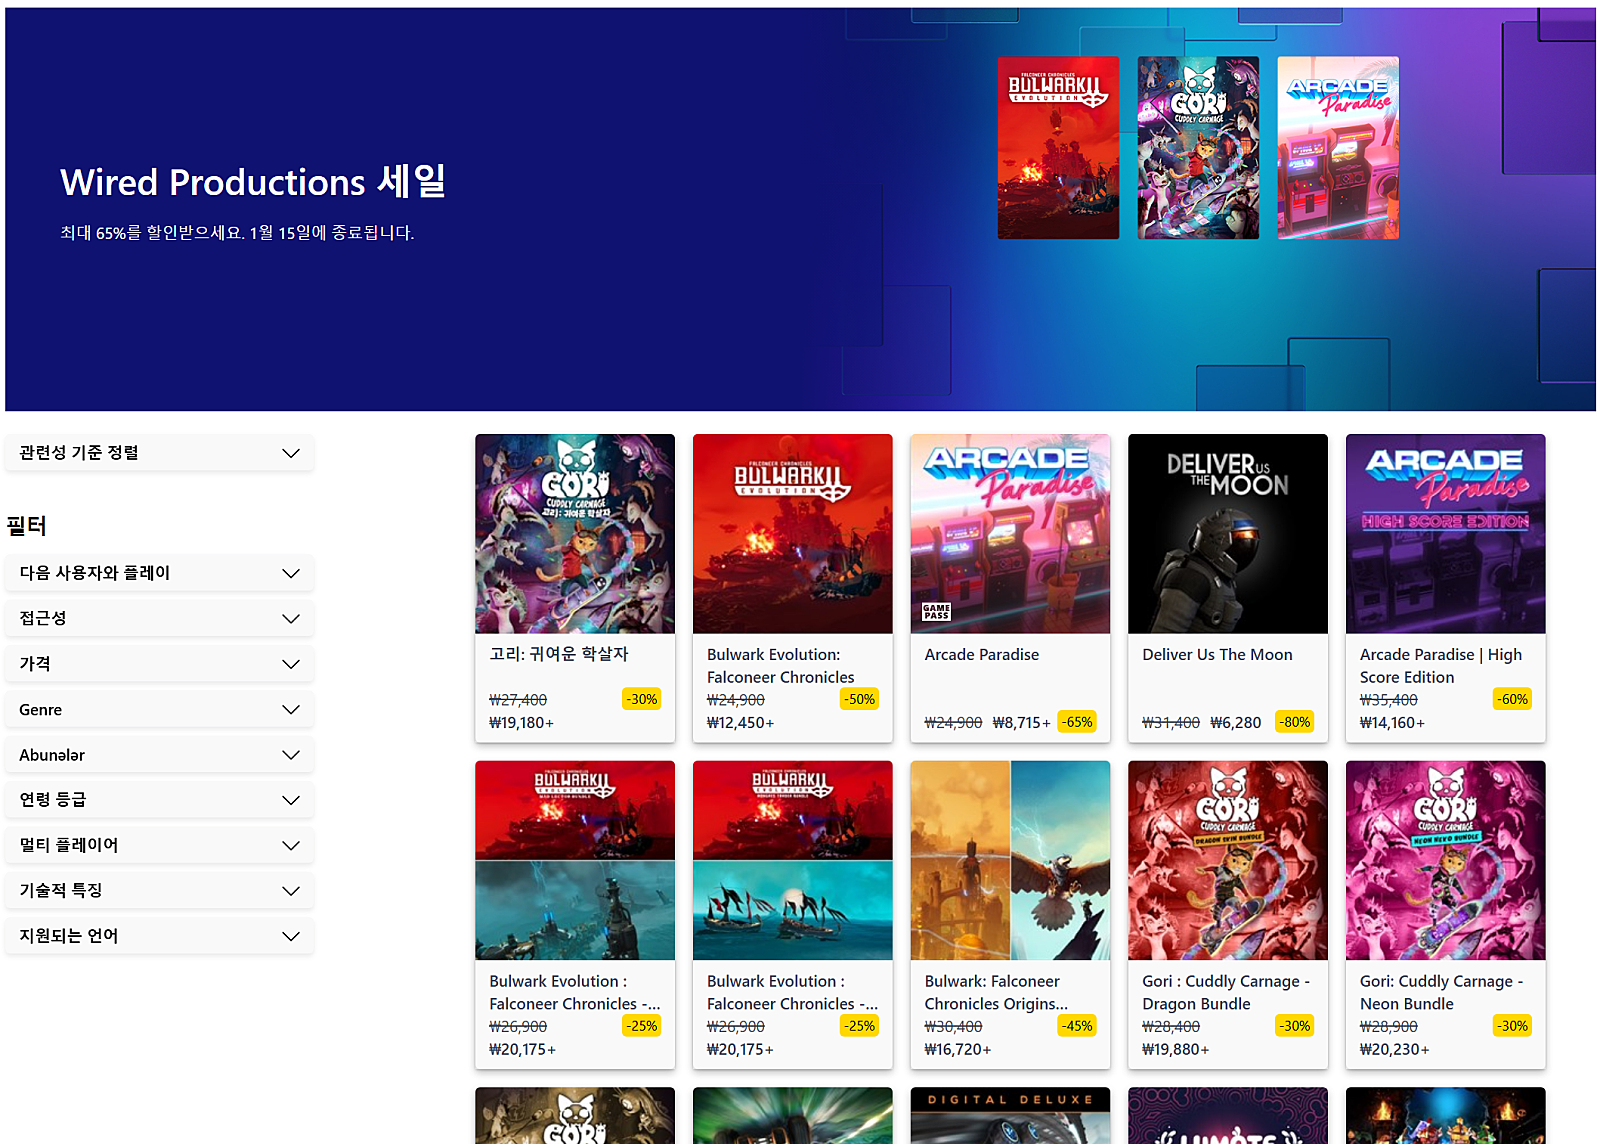Expand the 멀티 플레이어 filter
The image size is (1600, 1144).
[x=159, y=845]
